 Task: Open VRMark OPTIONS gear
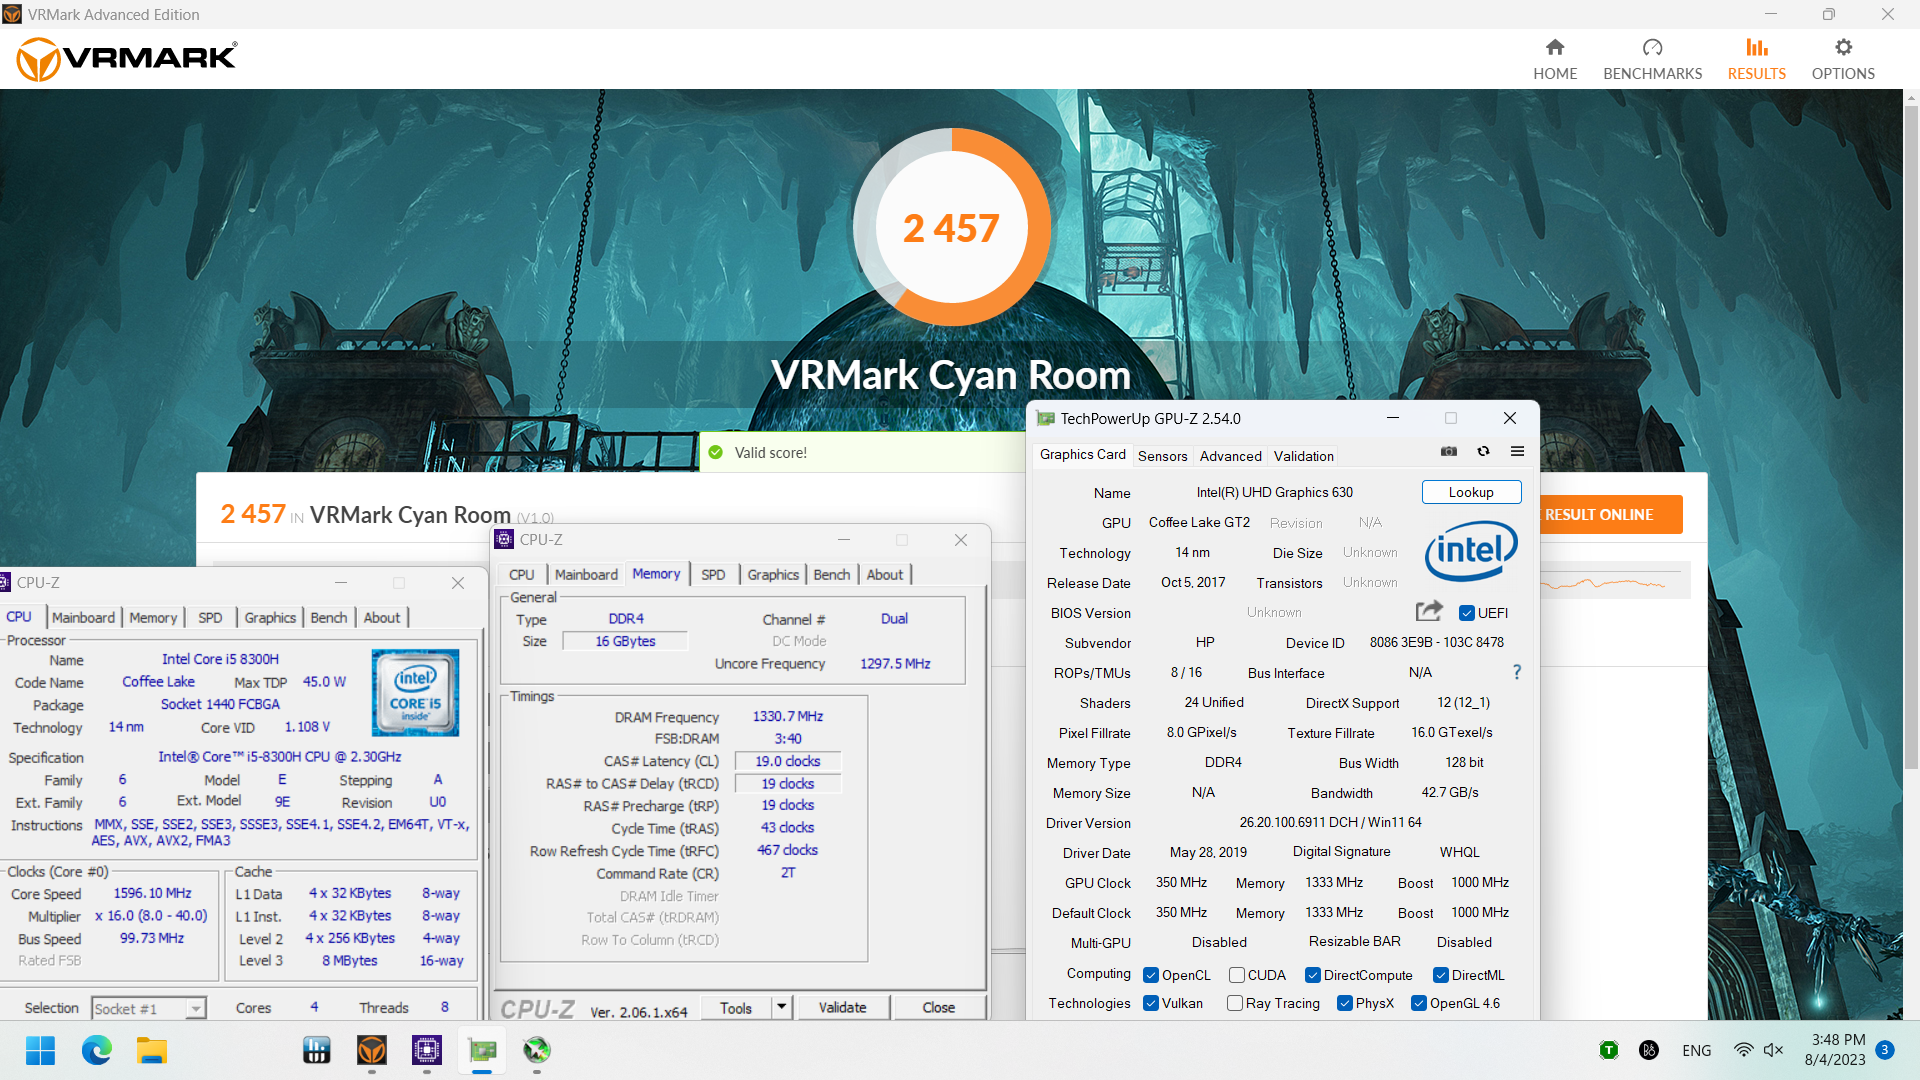[x=1843, y=60]
